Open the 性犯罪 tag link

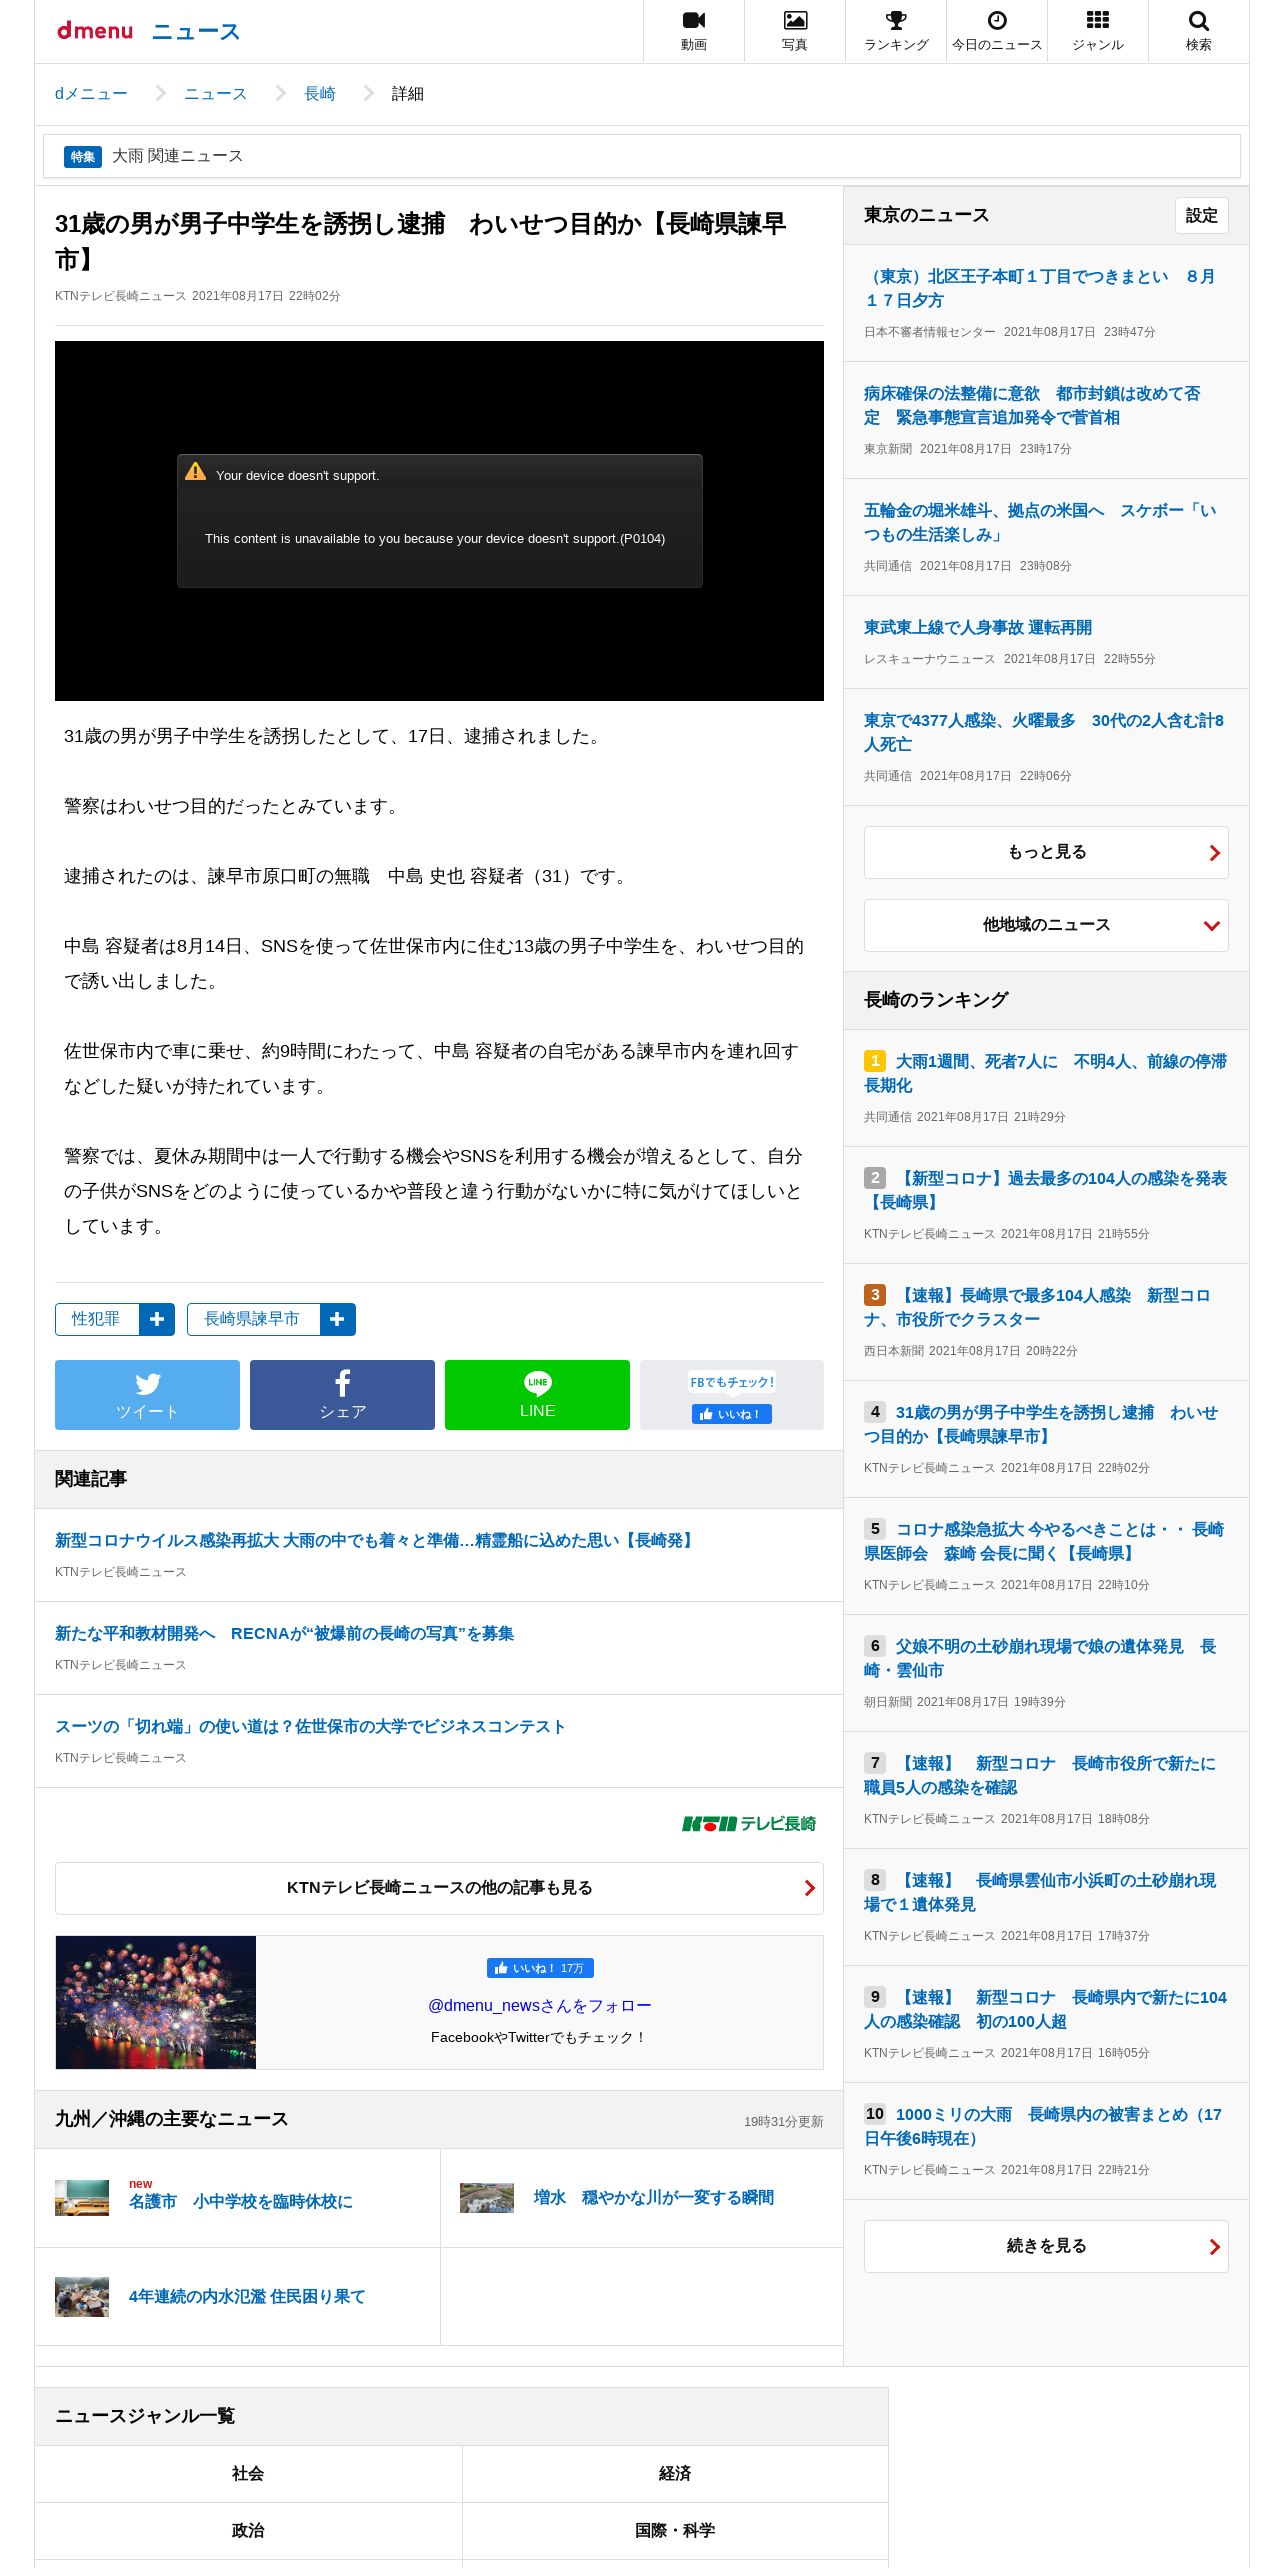click(x=96, y=1319)
